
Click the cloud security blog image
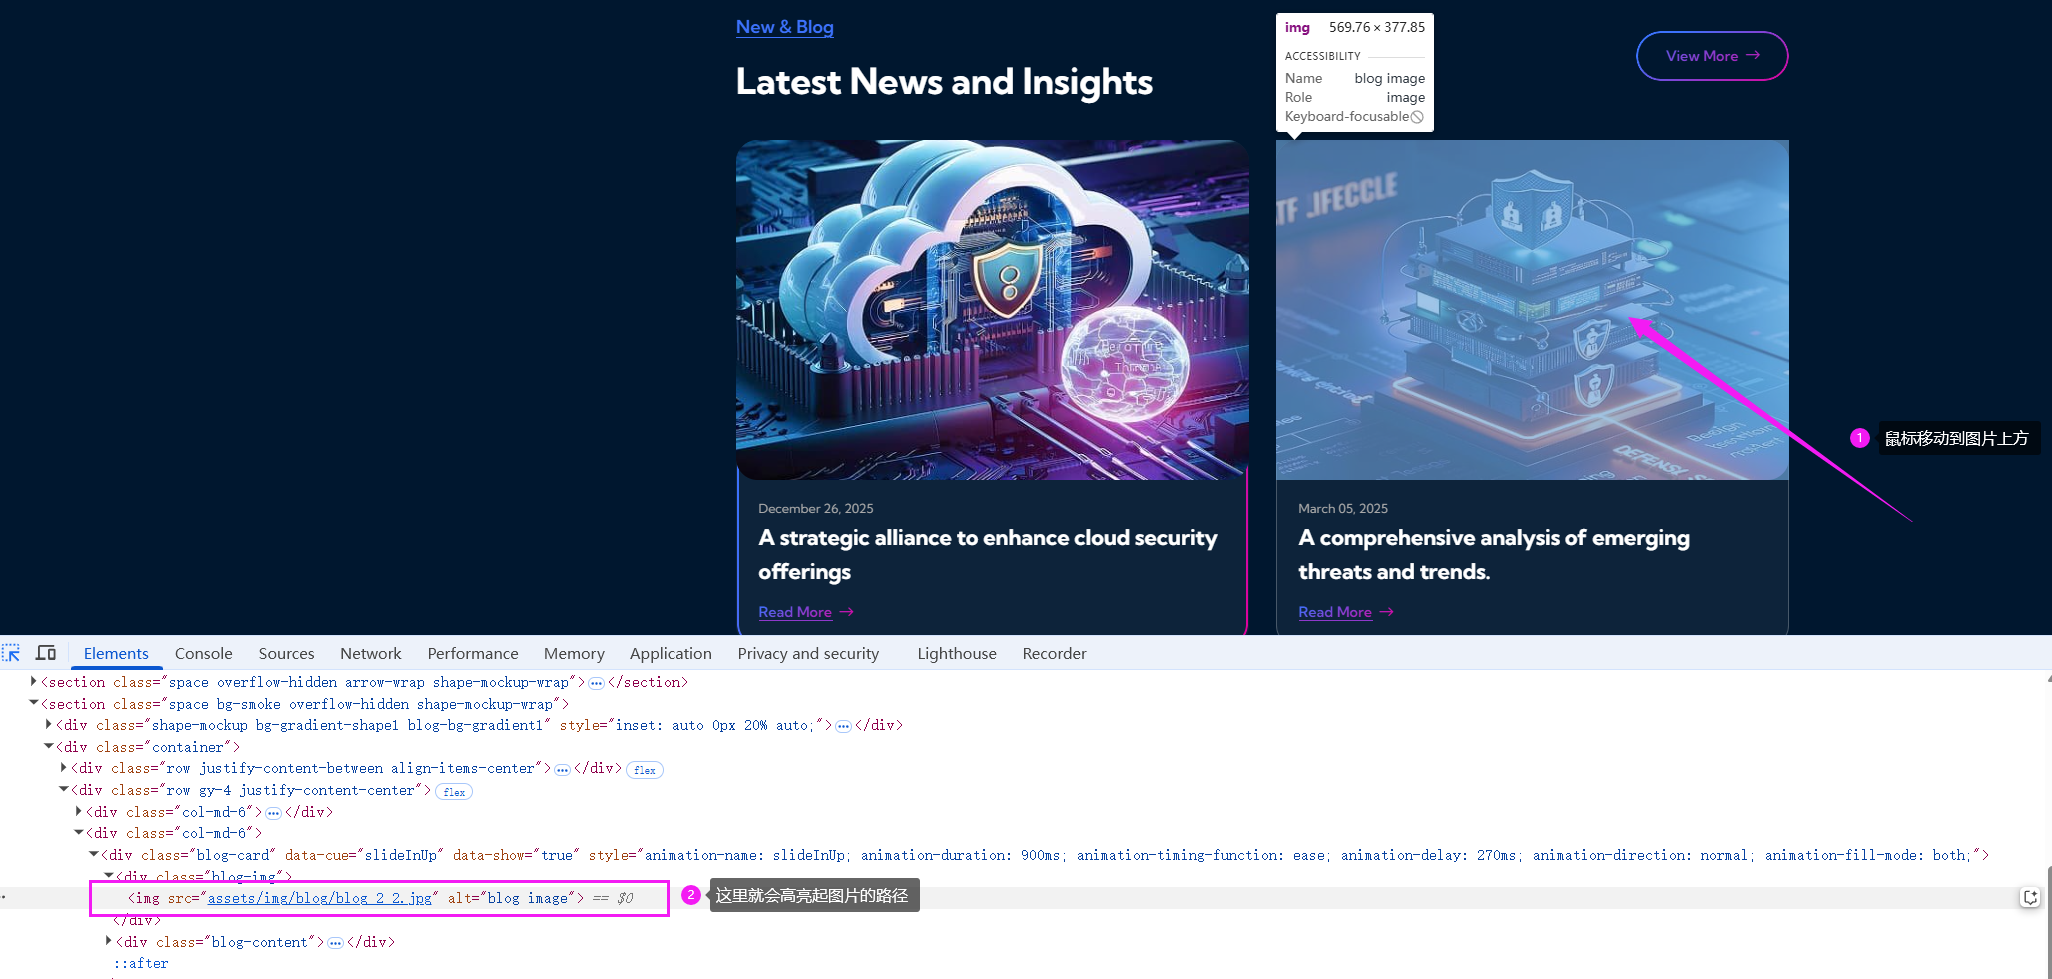(991, 309)
